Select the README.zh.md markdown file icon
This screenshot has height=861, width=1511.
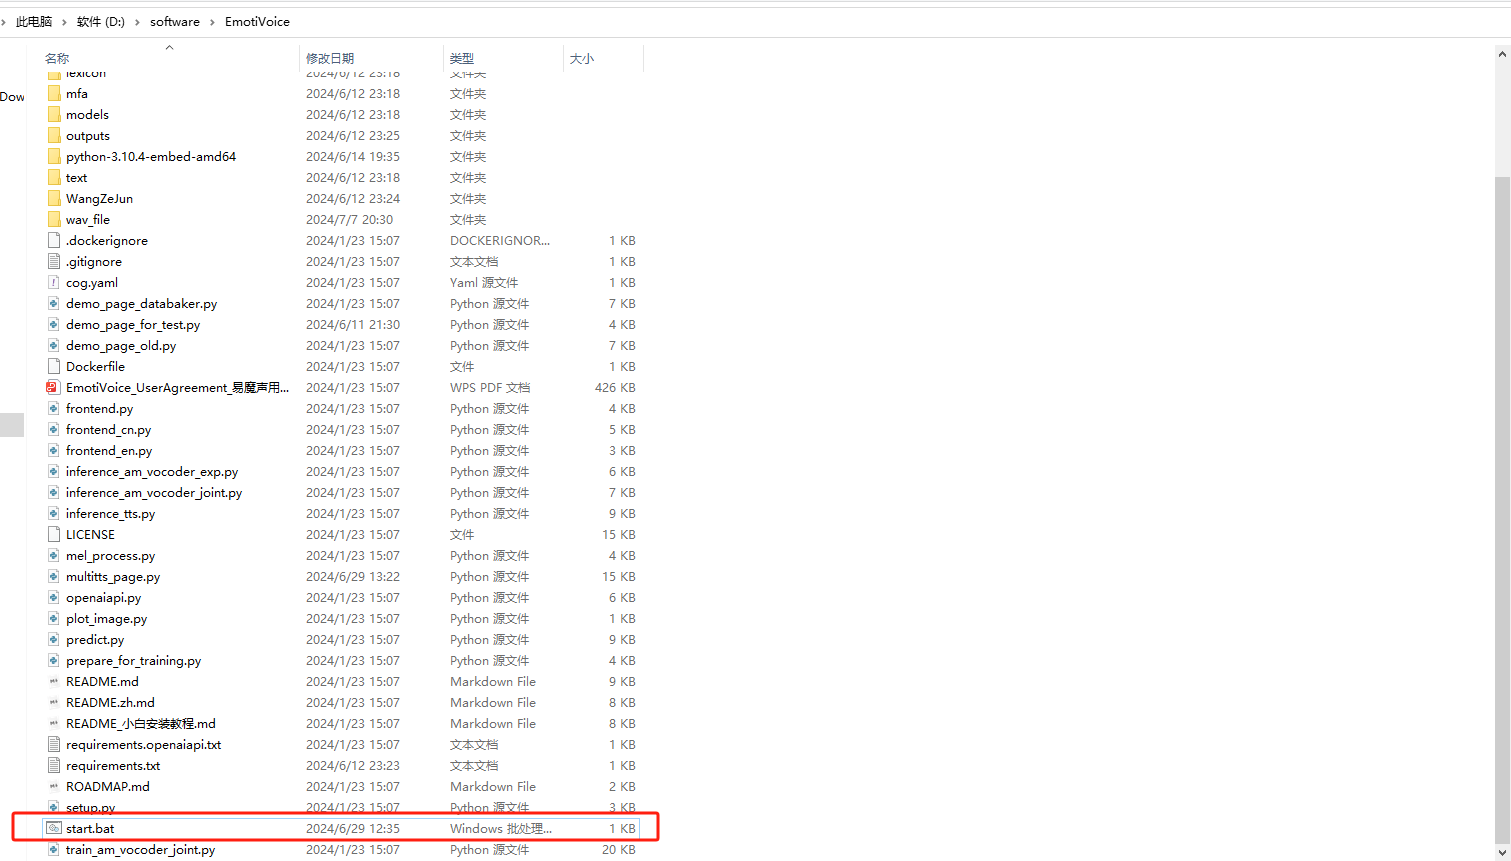[54, 703]
